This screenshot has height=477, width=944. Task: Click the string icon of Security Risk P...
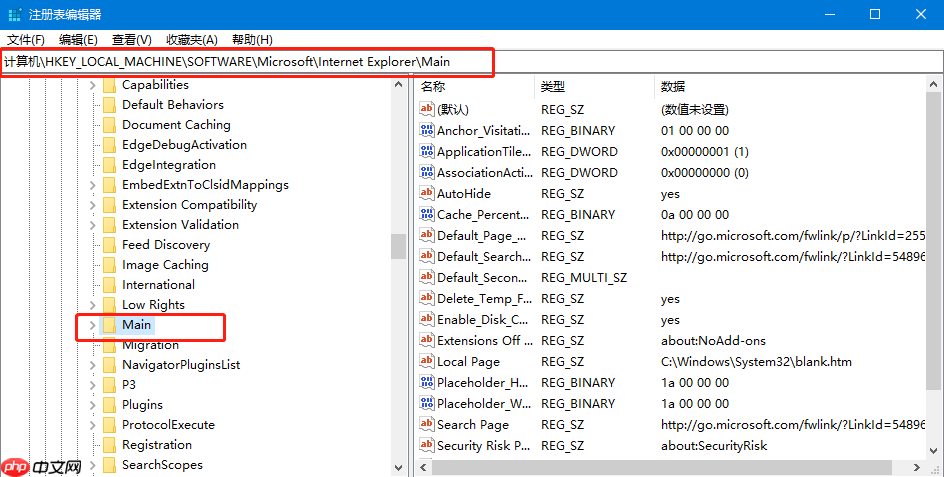click(427, 446)
